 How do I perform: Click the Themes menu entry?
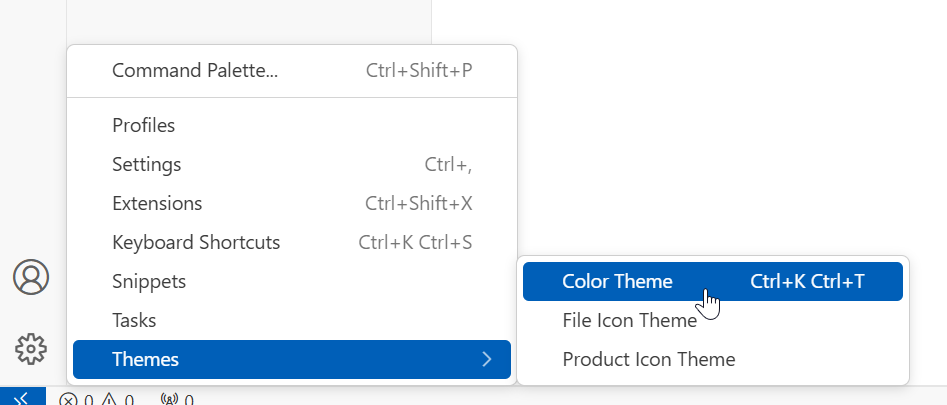click(x=146, y=359)
